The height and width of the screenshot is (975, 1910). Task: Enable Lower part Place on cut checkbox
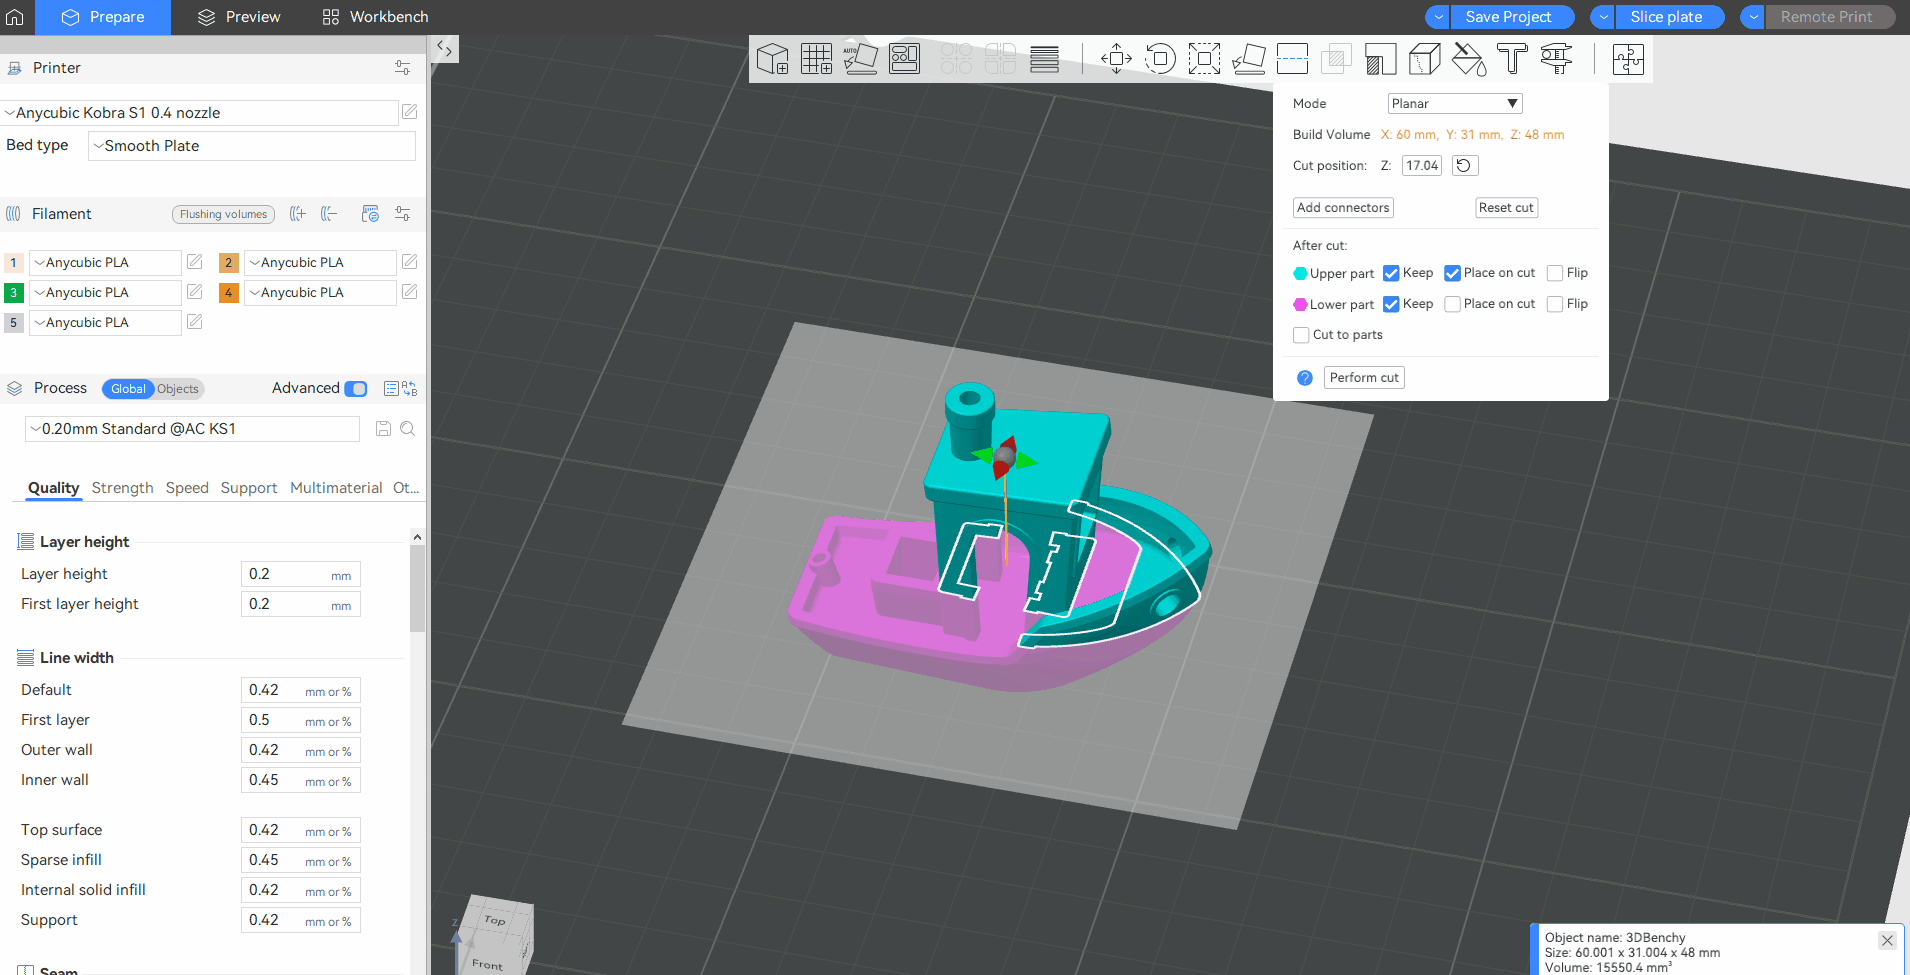tap(1452, 304)
